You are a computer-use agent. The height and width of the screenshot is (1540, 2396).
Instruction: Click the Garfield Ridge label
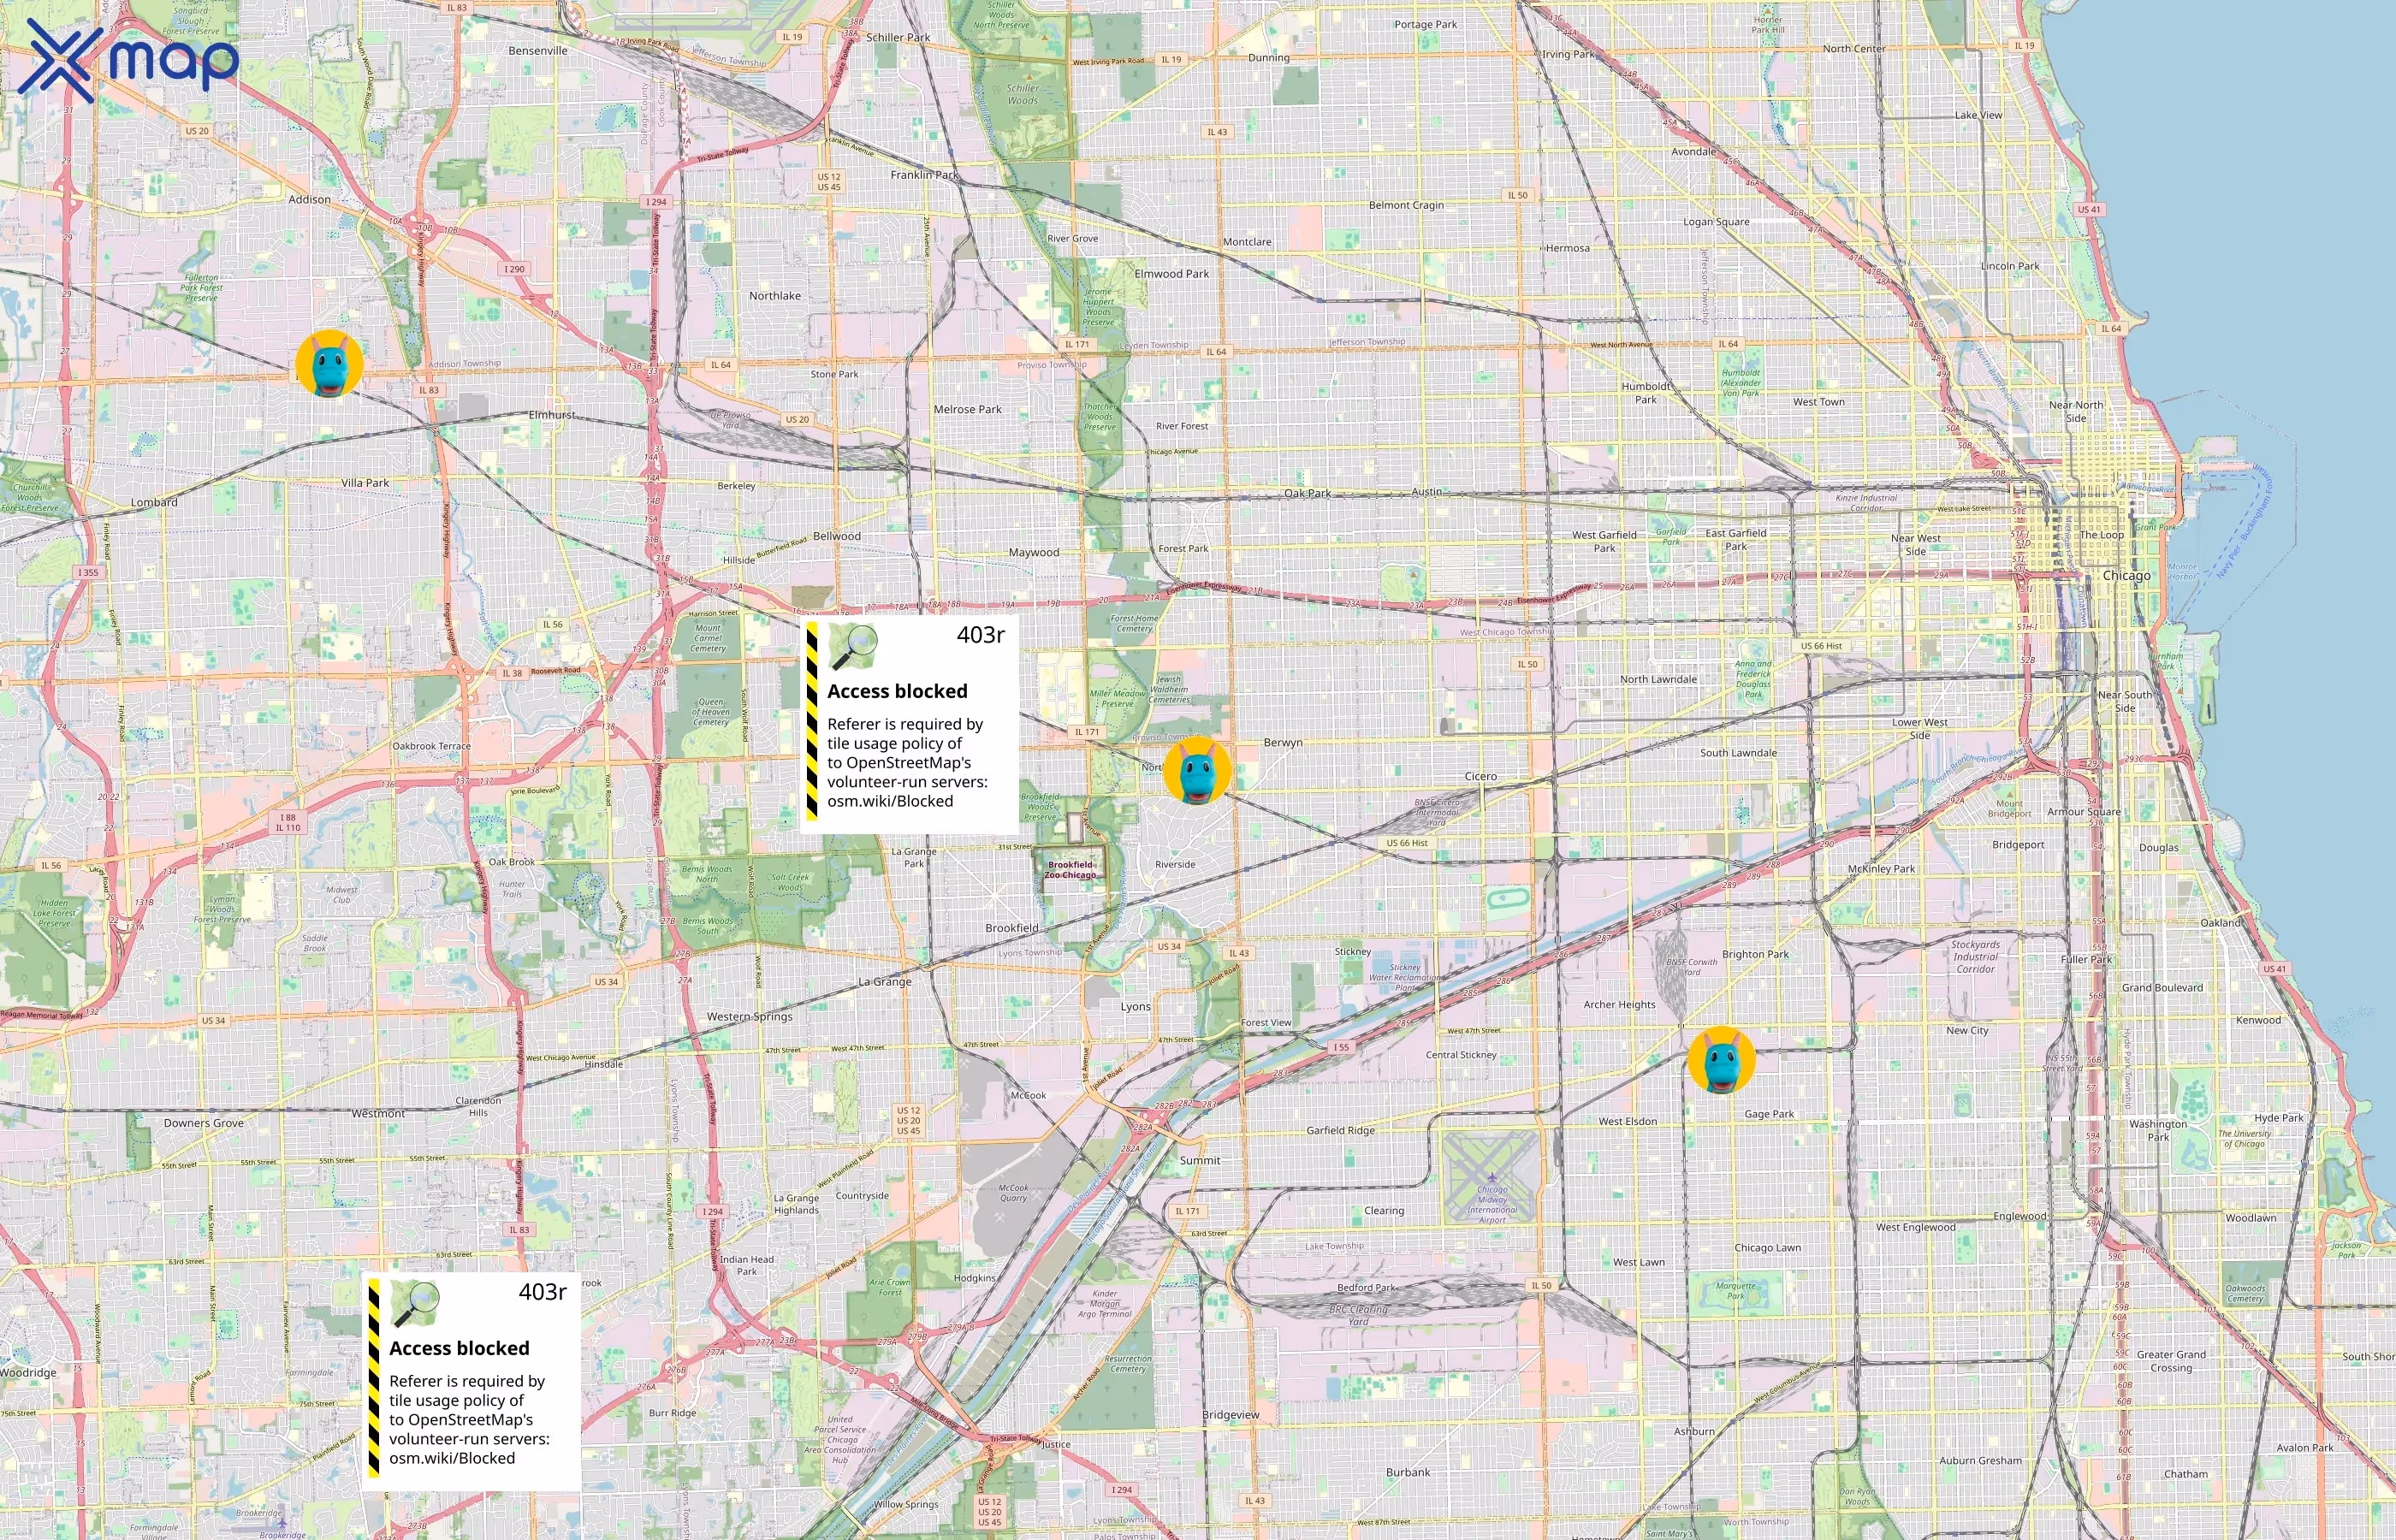pyautogui.click(x=1340, y=1130)
